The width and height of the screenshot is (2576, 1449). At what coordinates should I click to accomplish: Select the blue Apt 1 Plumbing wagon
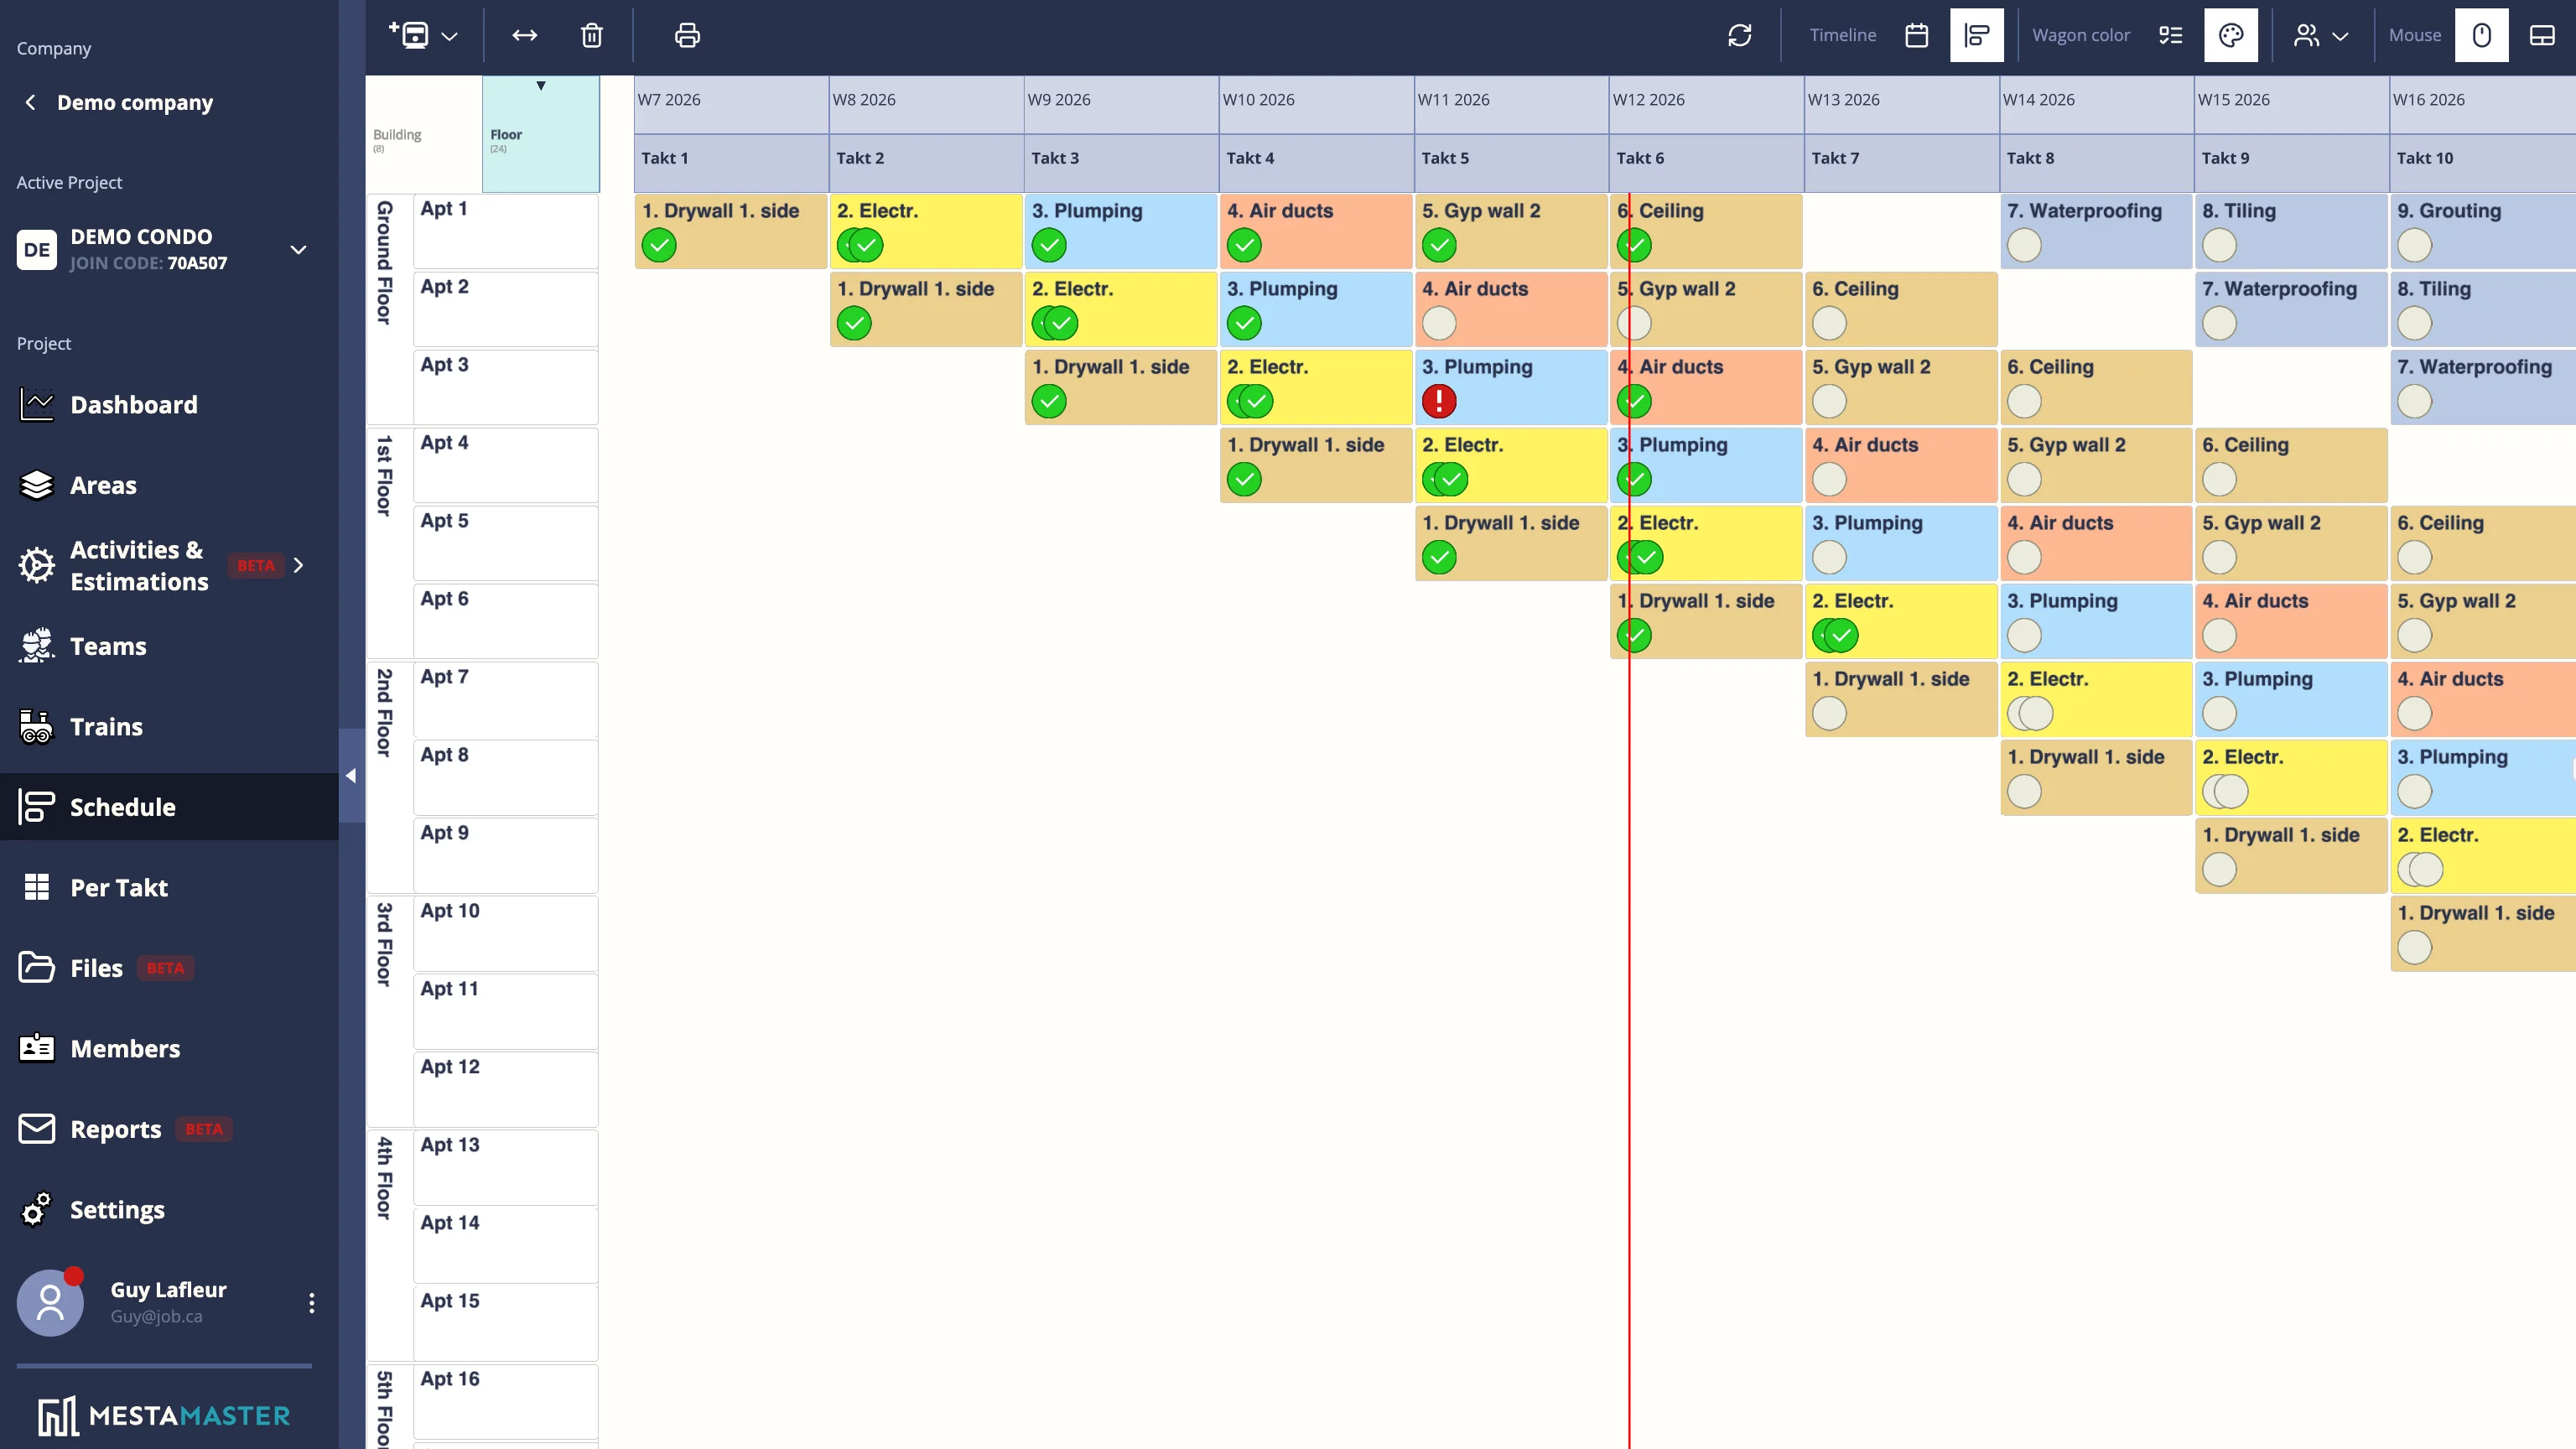click(x=1121, y=231)
